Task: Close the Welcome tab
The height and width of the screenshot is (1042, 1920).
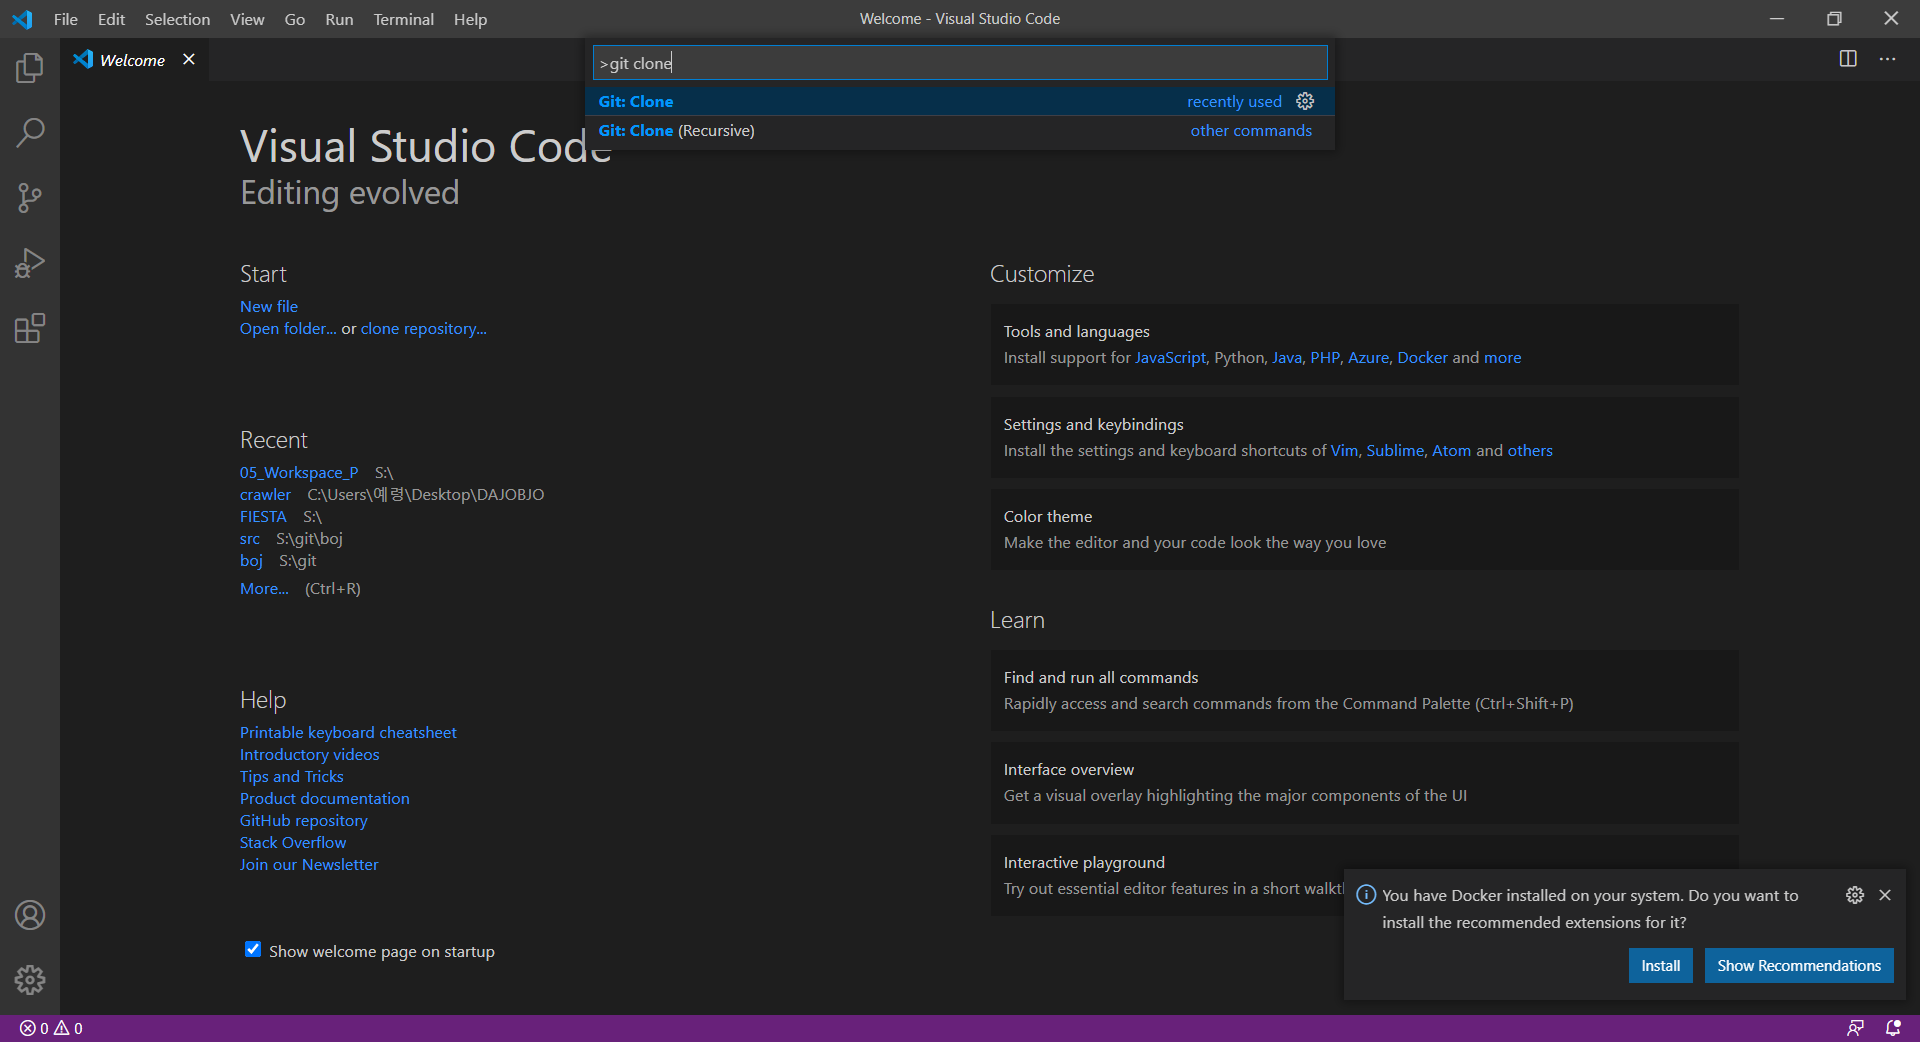Action: [x=188, y=59]
